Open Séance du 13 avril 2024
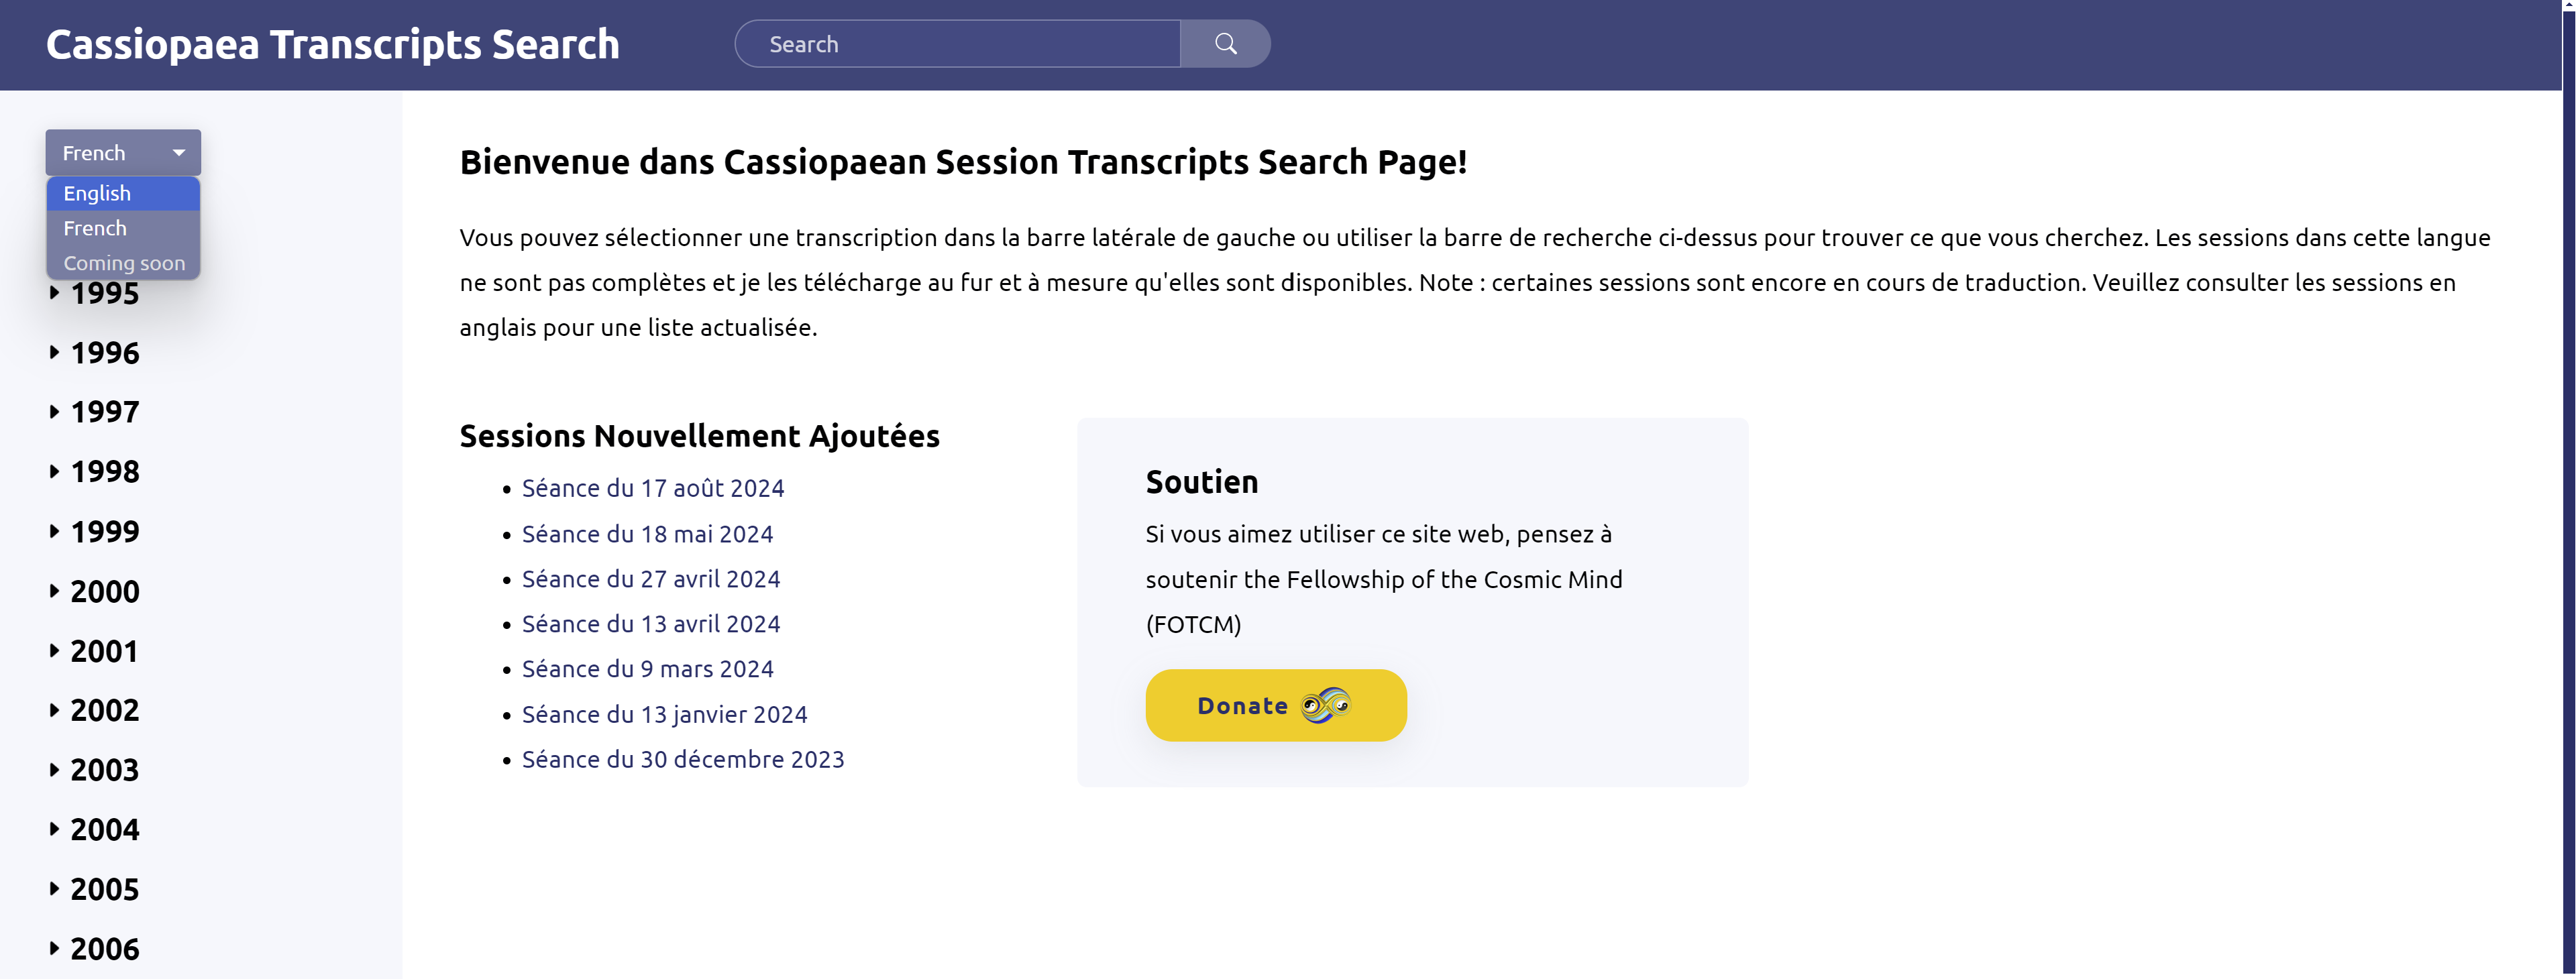The image size is (2576, 979). pyautogui.click(x=651, y=624)
